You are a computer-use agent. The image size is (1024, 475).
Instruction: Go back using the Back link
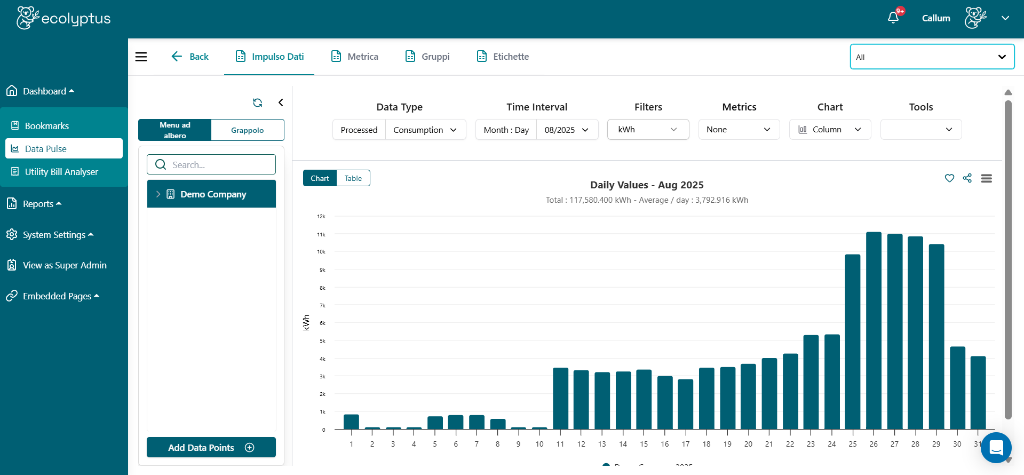point(190,57)
